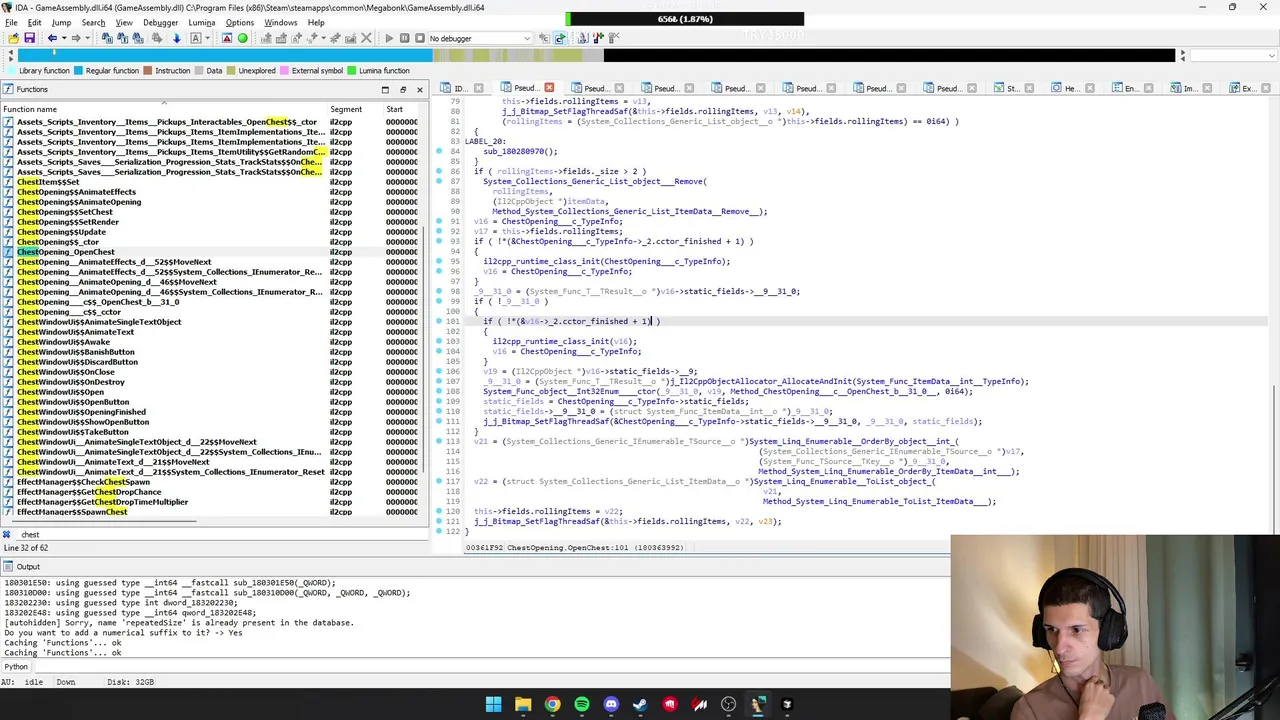Open the 'No debugger' selection dropdown

(481, 38)
